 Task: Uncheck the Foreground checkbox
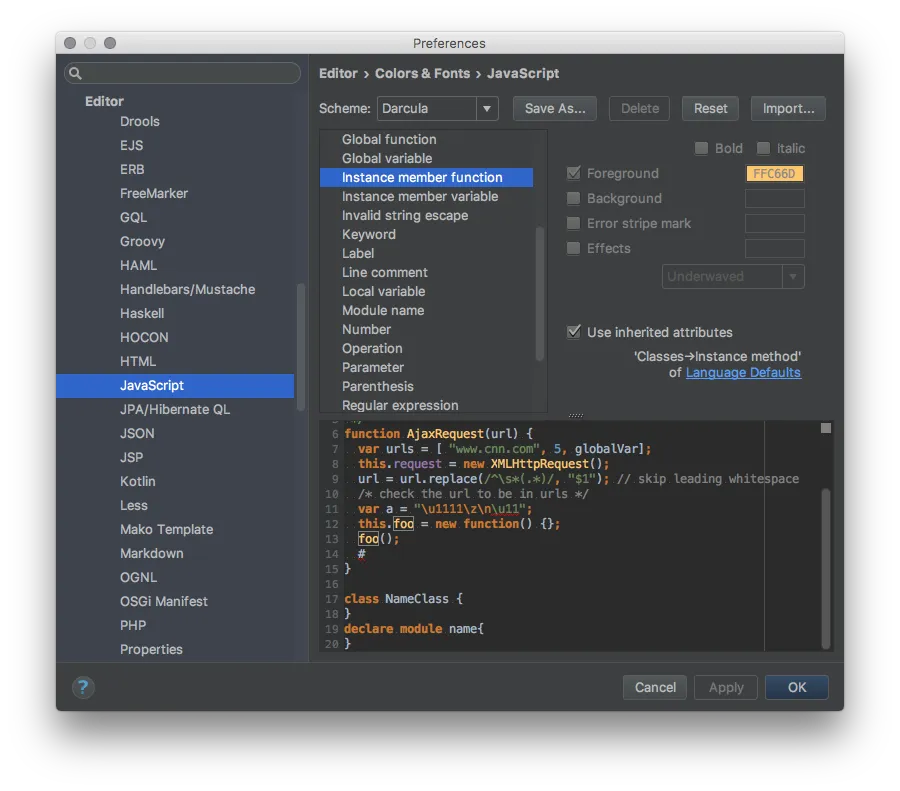coord(573,173)
